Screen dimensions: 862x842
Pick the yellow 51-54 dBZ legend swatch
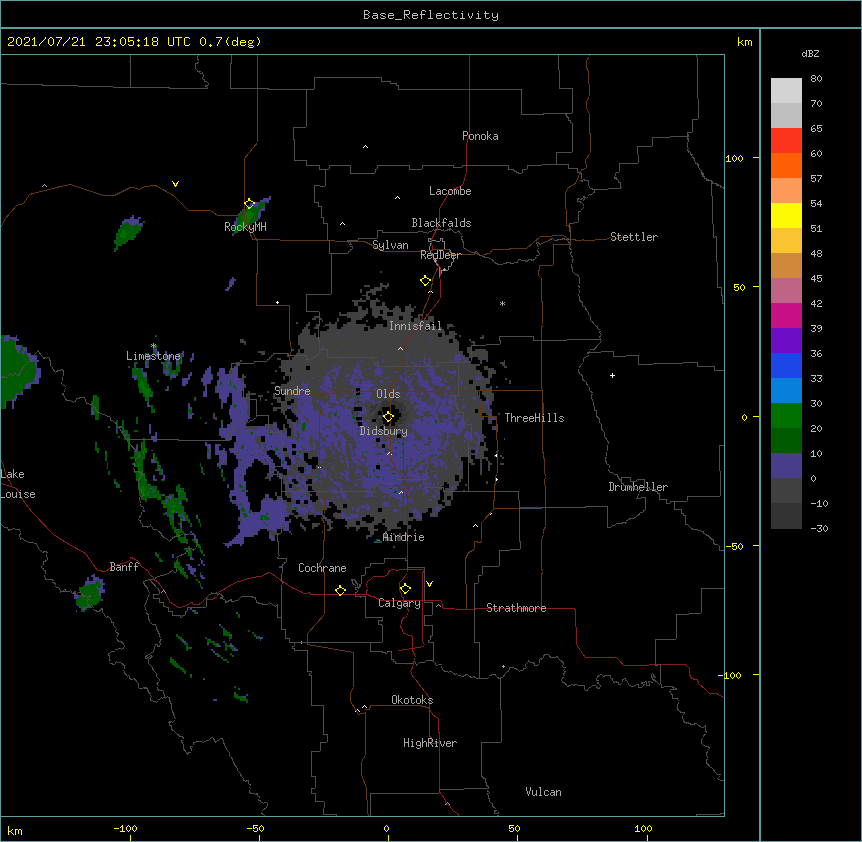pos(786,215)
